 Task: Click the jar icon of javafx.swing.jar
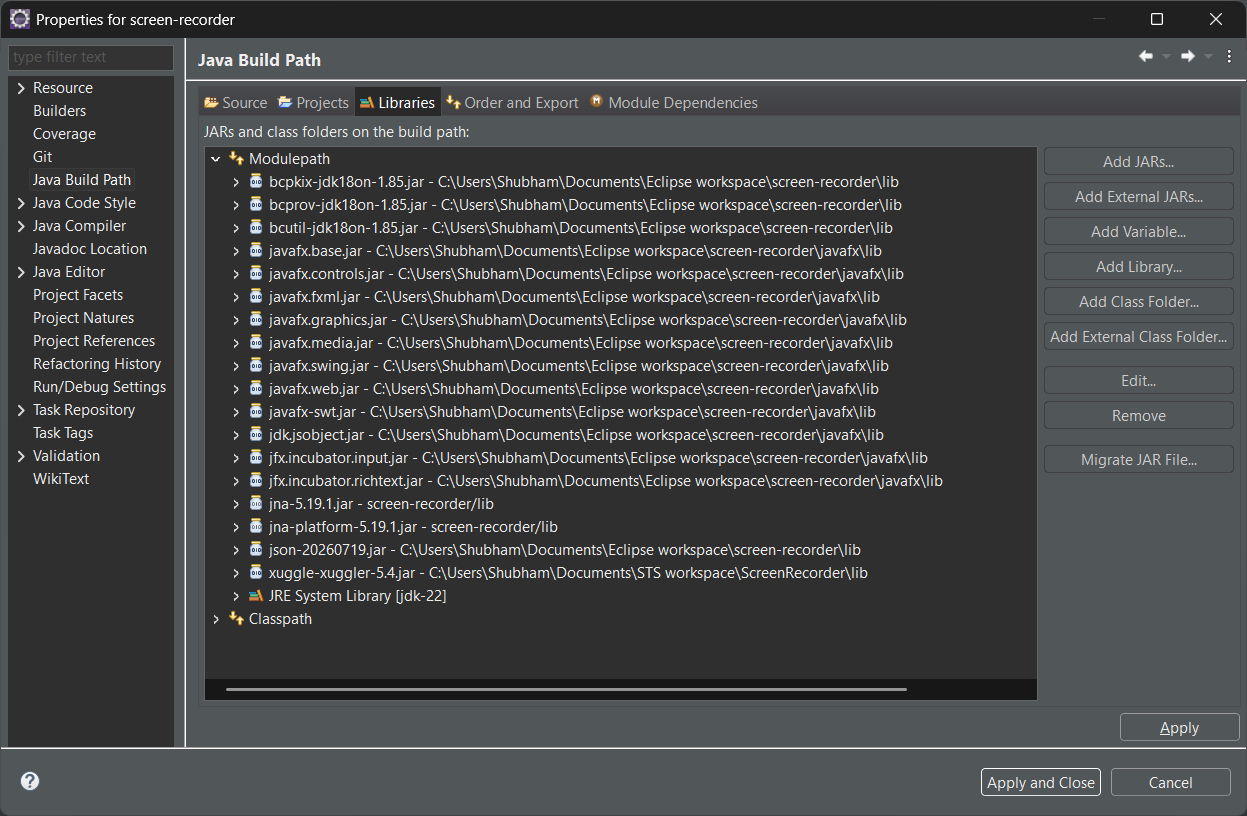pos(256,366)
